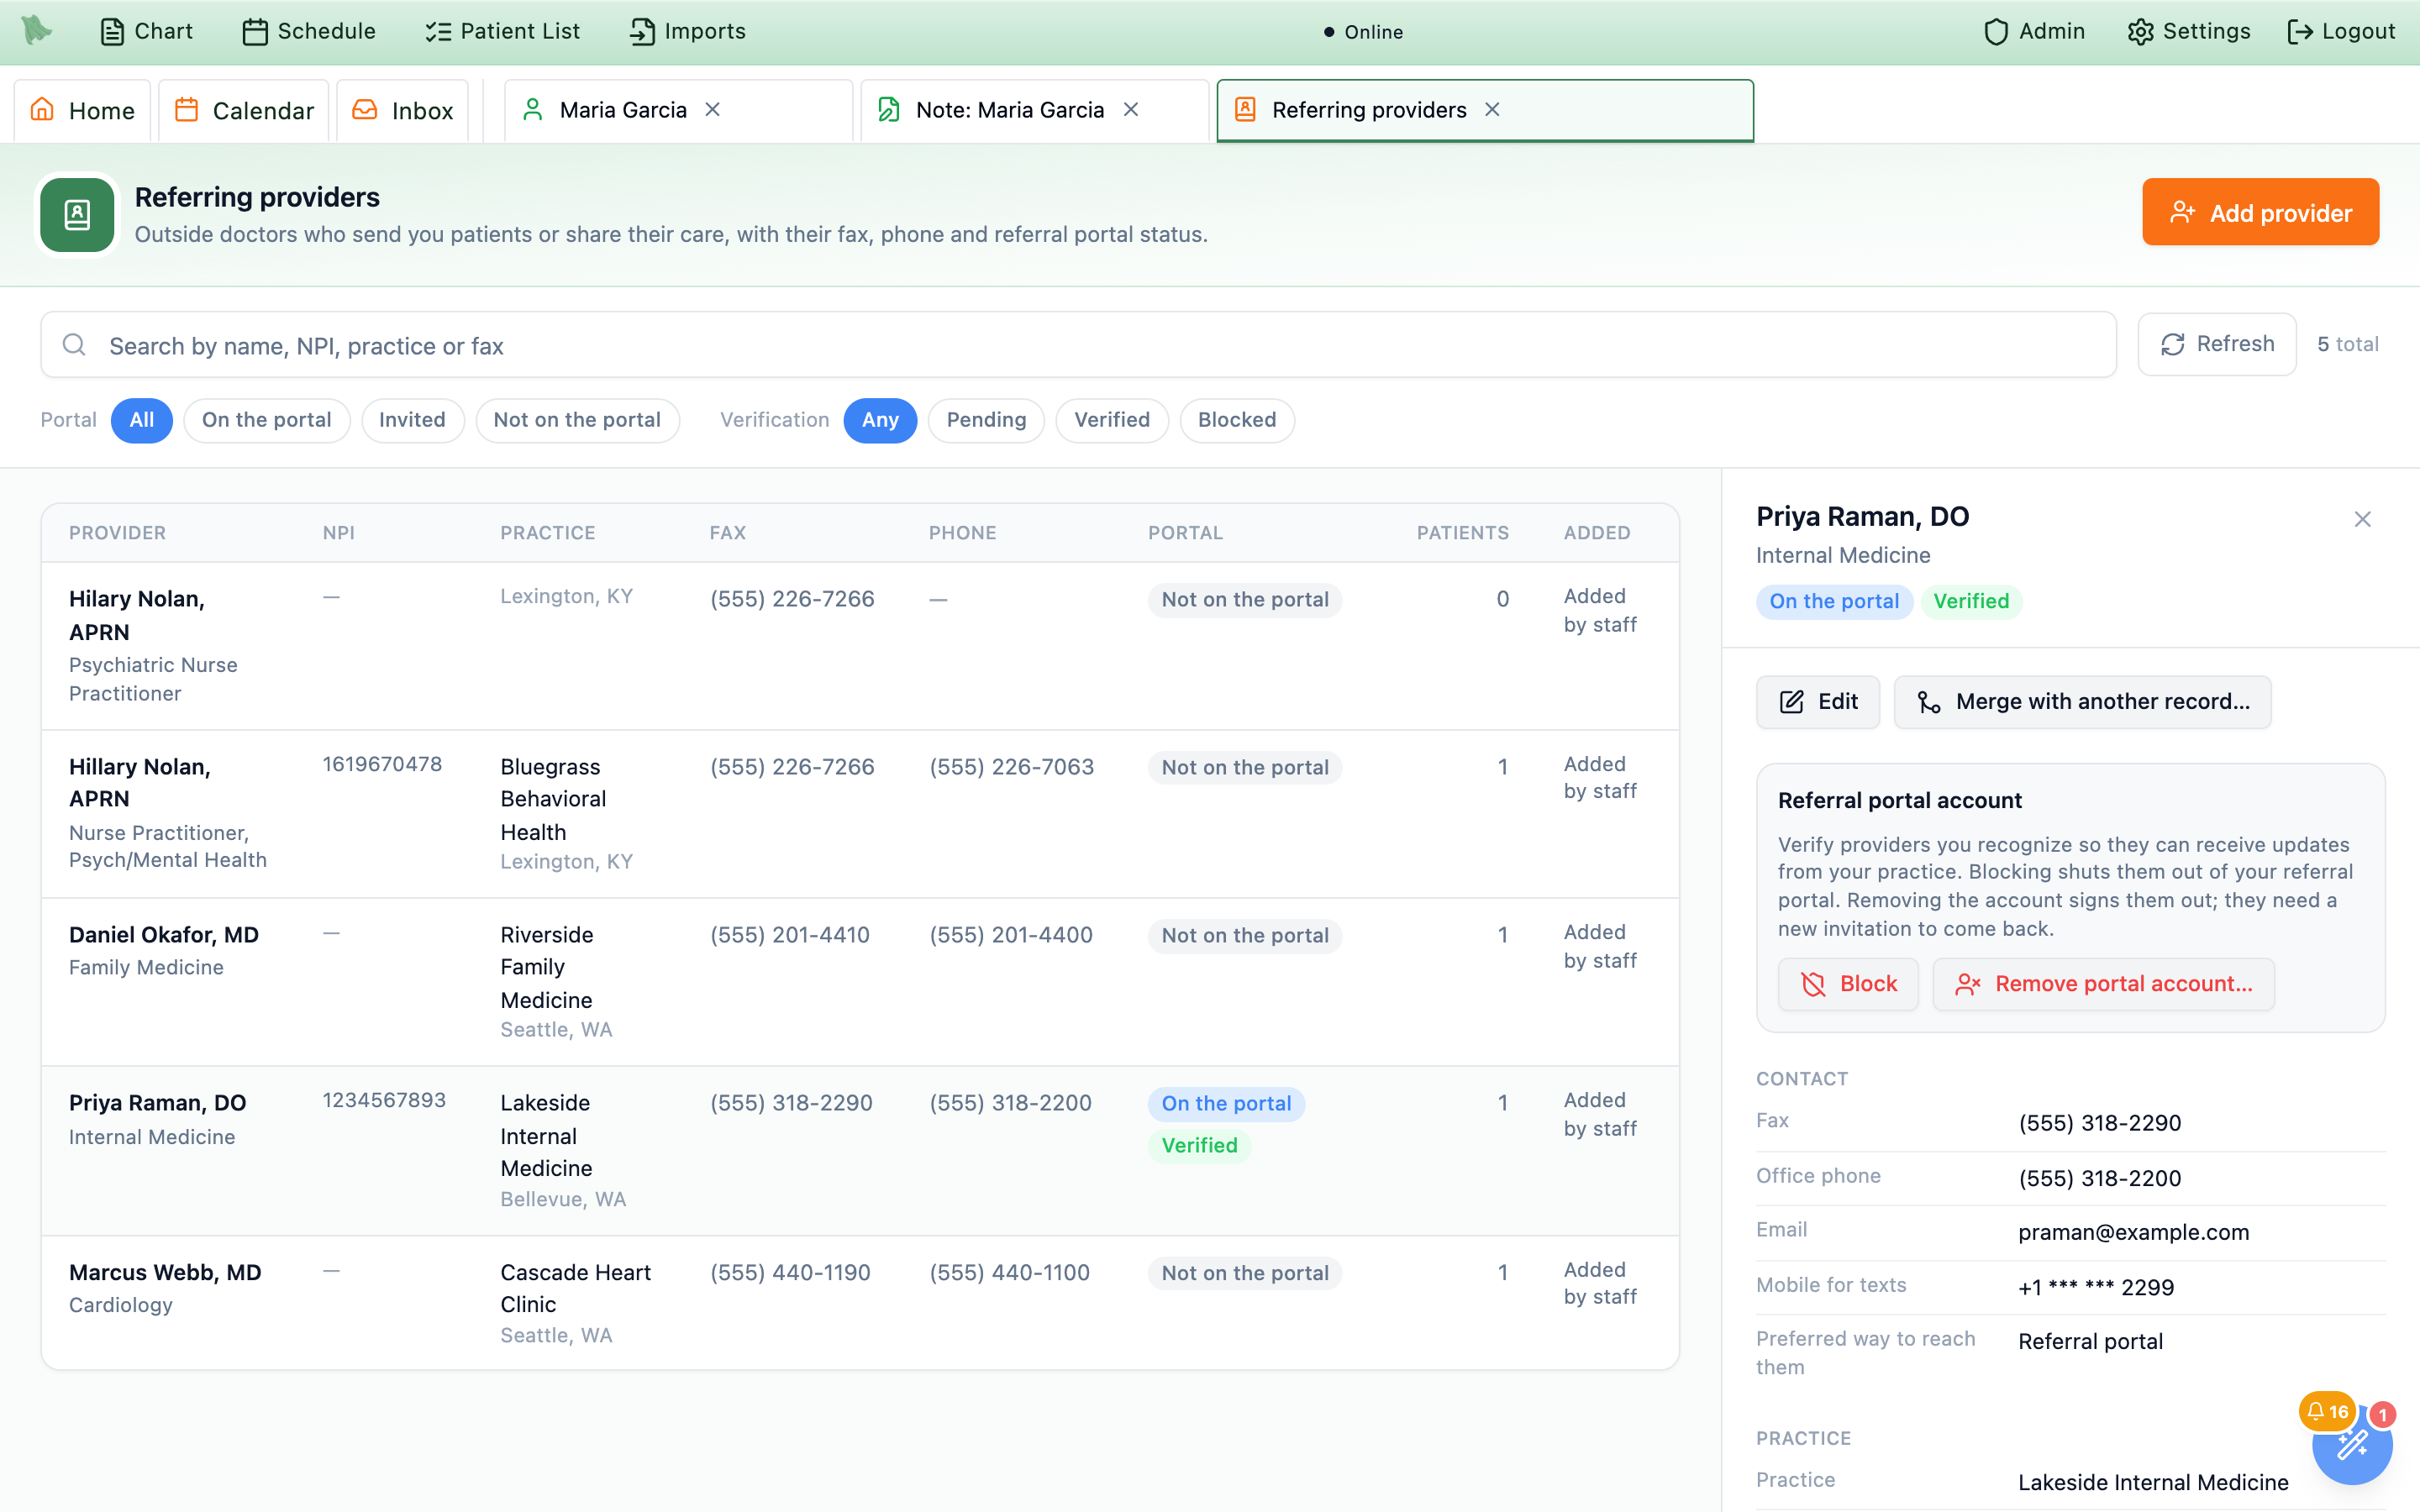Open the Imports icon in navigation
2420x1512 pixels.
point(642,32)
